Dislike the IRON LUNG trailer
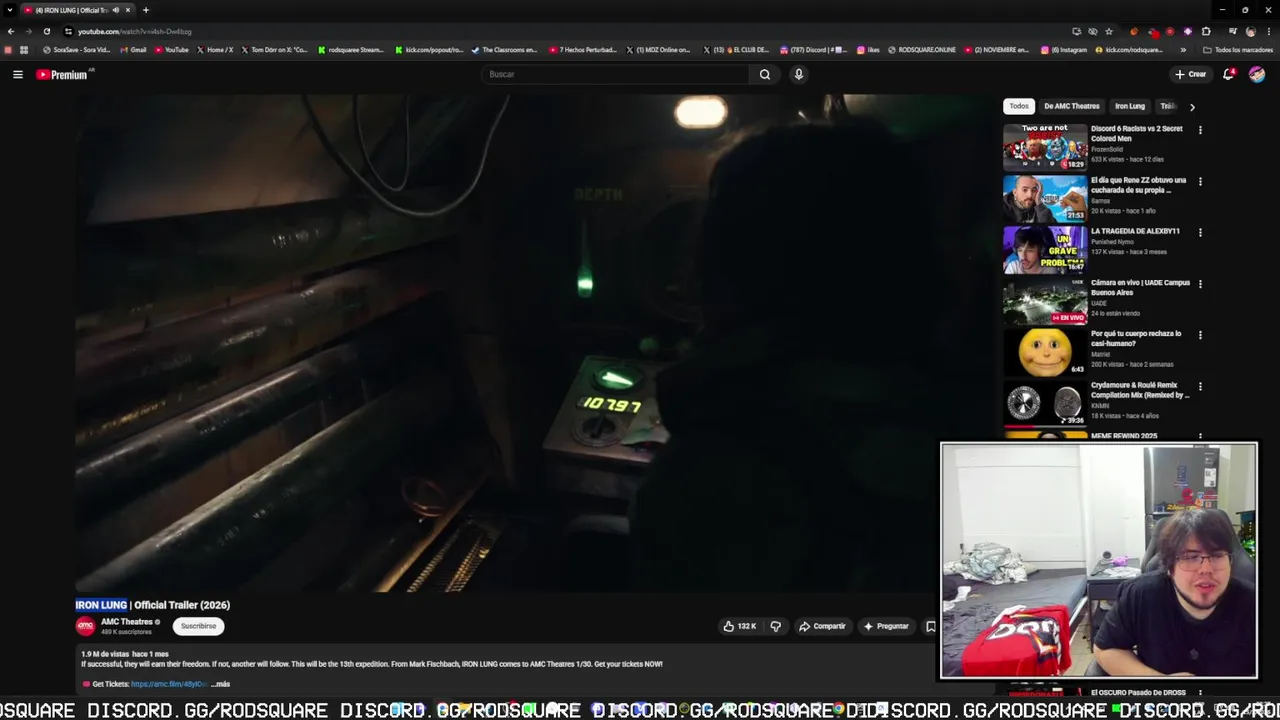The image size is (1280, 720). (x=776, y=626)
